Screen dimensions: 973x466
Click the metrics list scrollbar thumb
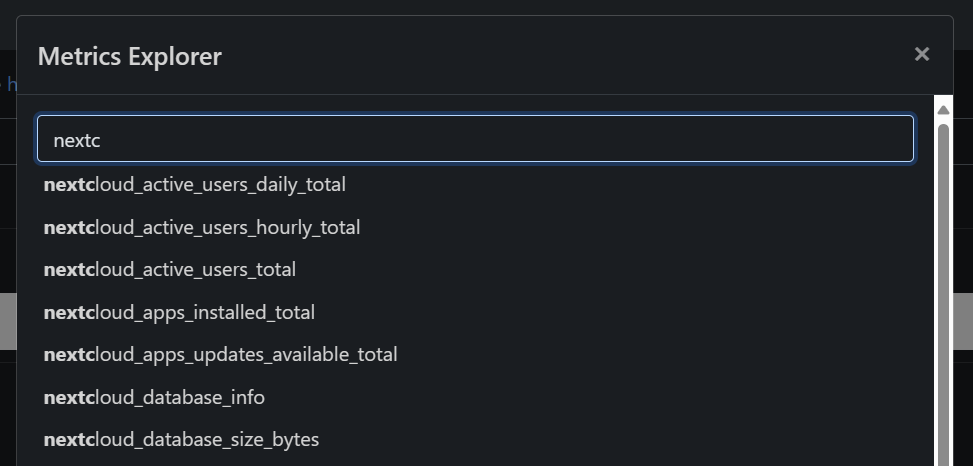pyautogui.click(x=943, y=295)
